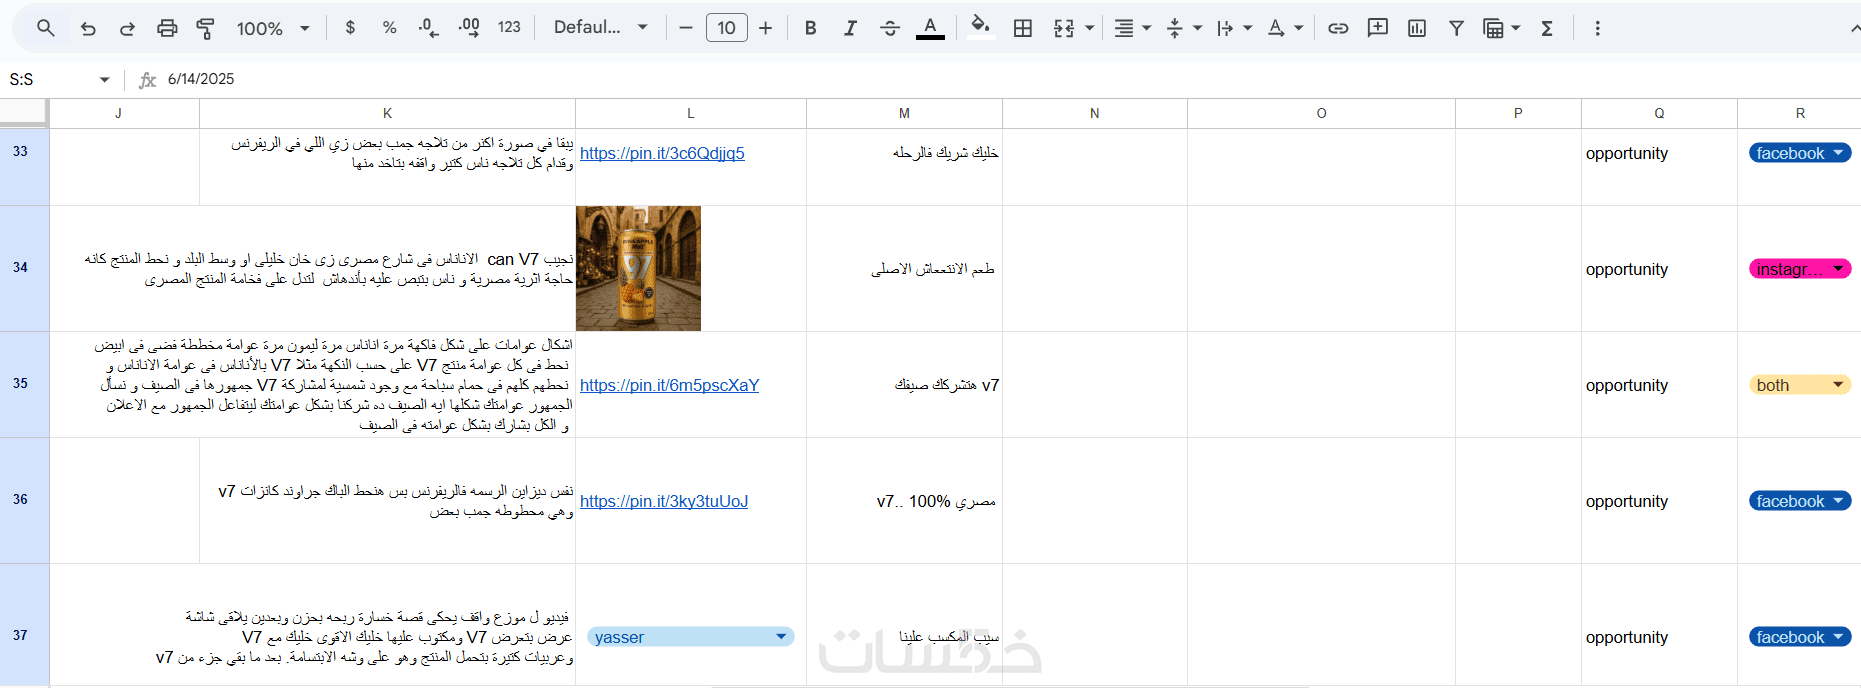Format as currency

pyautogui.click(x=350, y=28)
